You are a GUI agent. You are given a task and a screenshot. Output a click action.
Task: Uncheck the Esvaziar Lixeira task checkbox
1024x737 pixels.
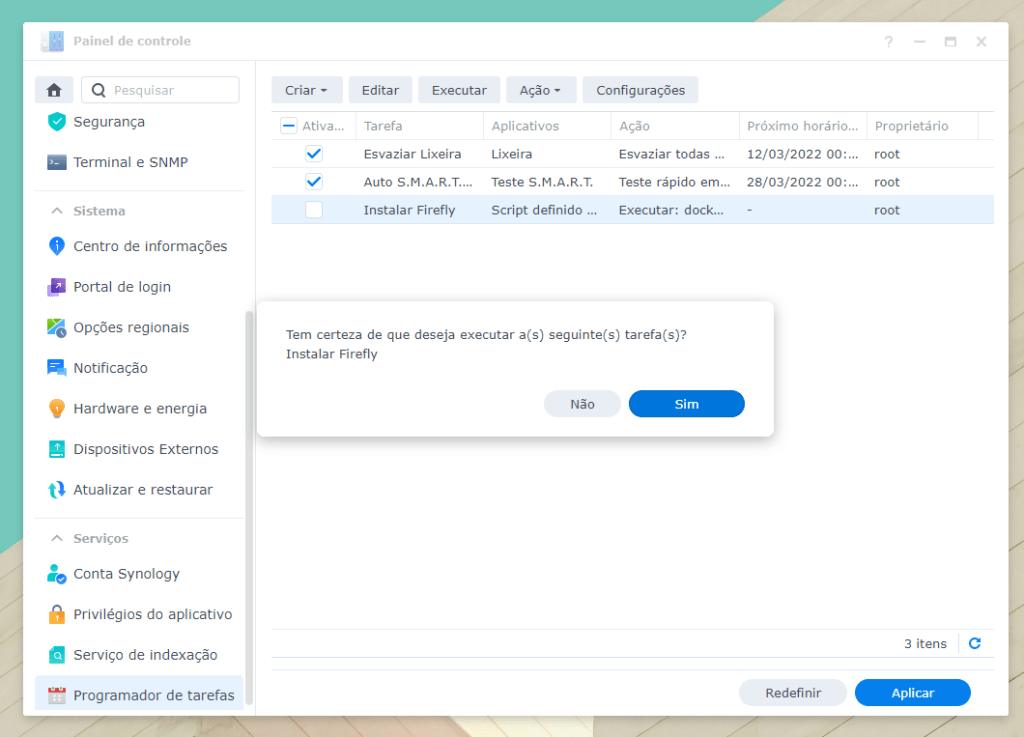coord(314,154)
